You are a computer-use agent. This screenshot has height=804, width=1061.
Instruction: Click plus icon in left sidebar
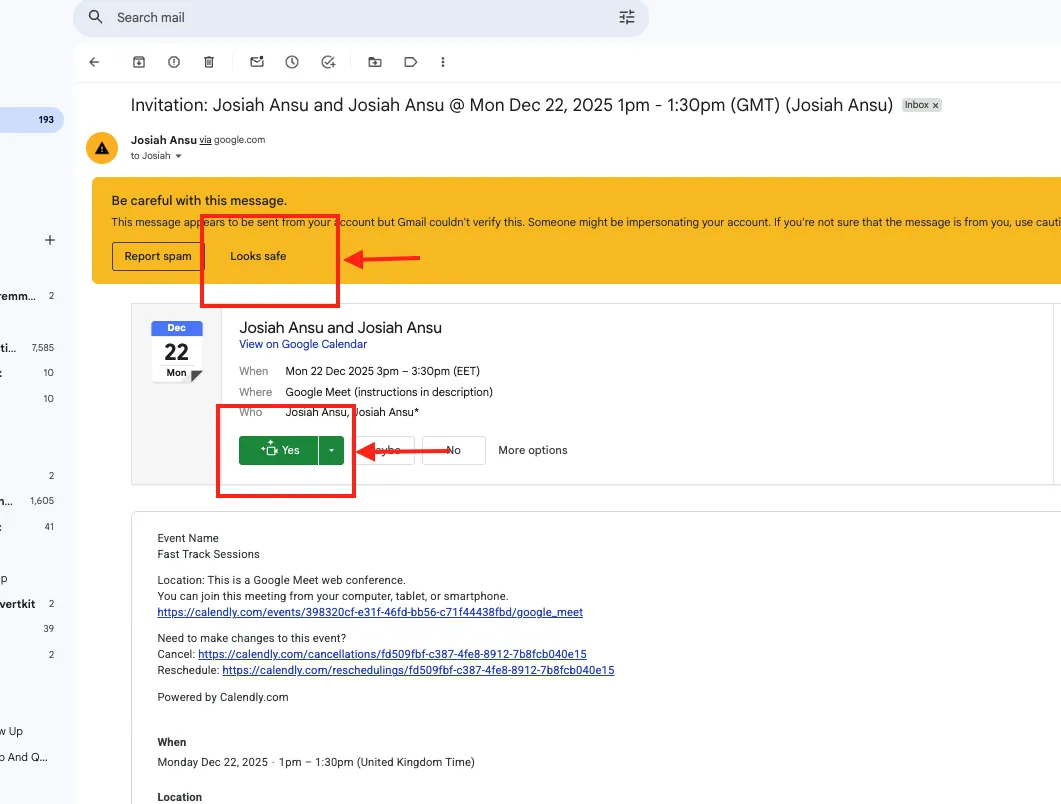coord(49,240)
